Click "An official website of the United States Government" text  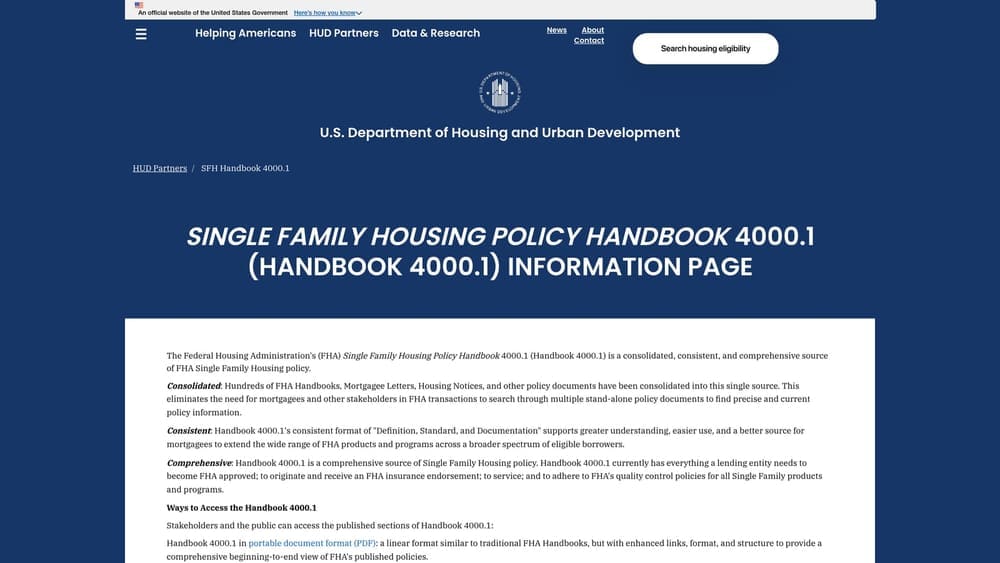click(212, 13)
